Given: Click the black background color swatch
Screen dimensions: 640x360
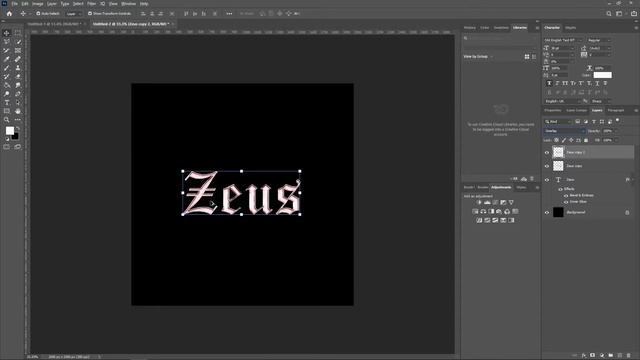Looking at the screenshot, I should (x=16, y=136).
